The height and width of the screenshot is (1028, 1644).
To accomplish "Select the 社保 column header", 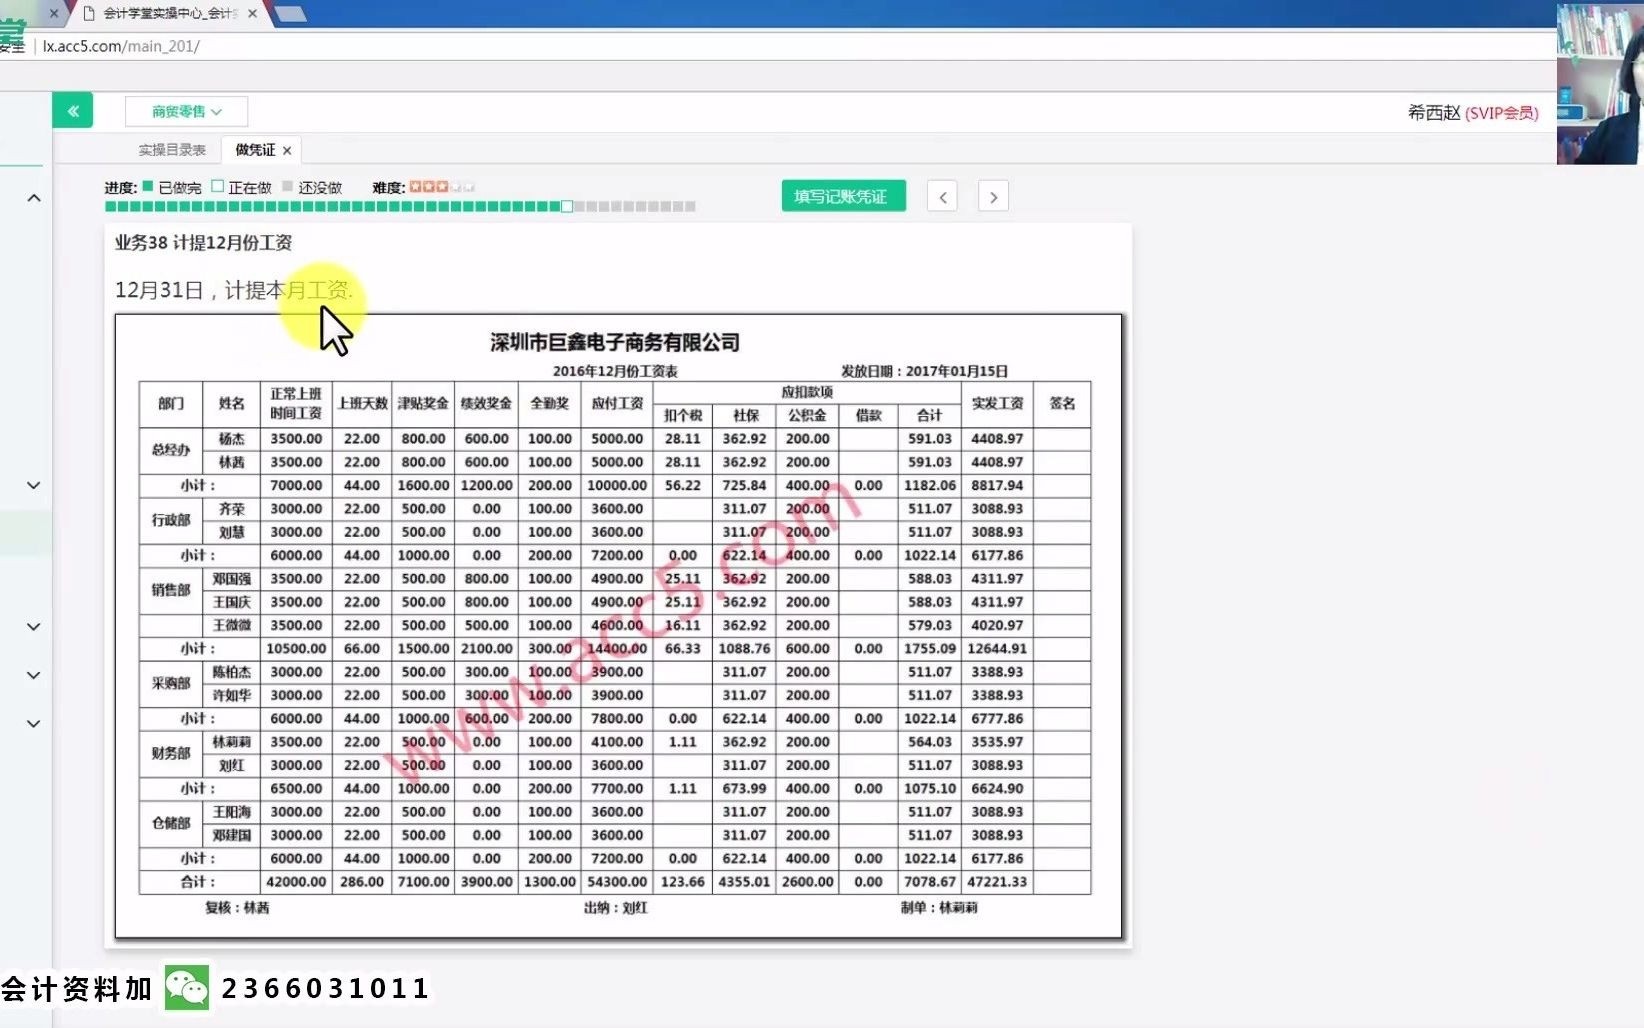I will point(745,416).
